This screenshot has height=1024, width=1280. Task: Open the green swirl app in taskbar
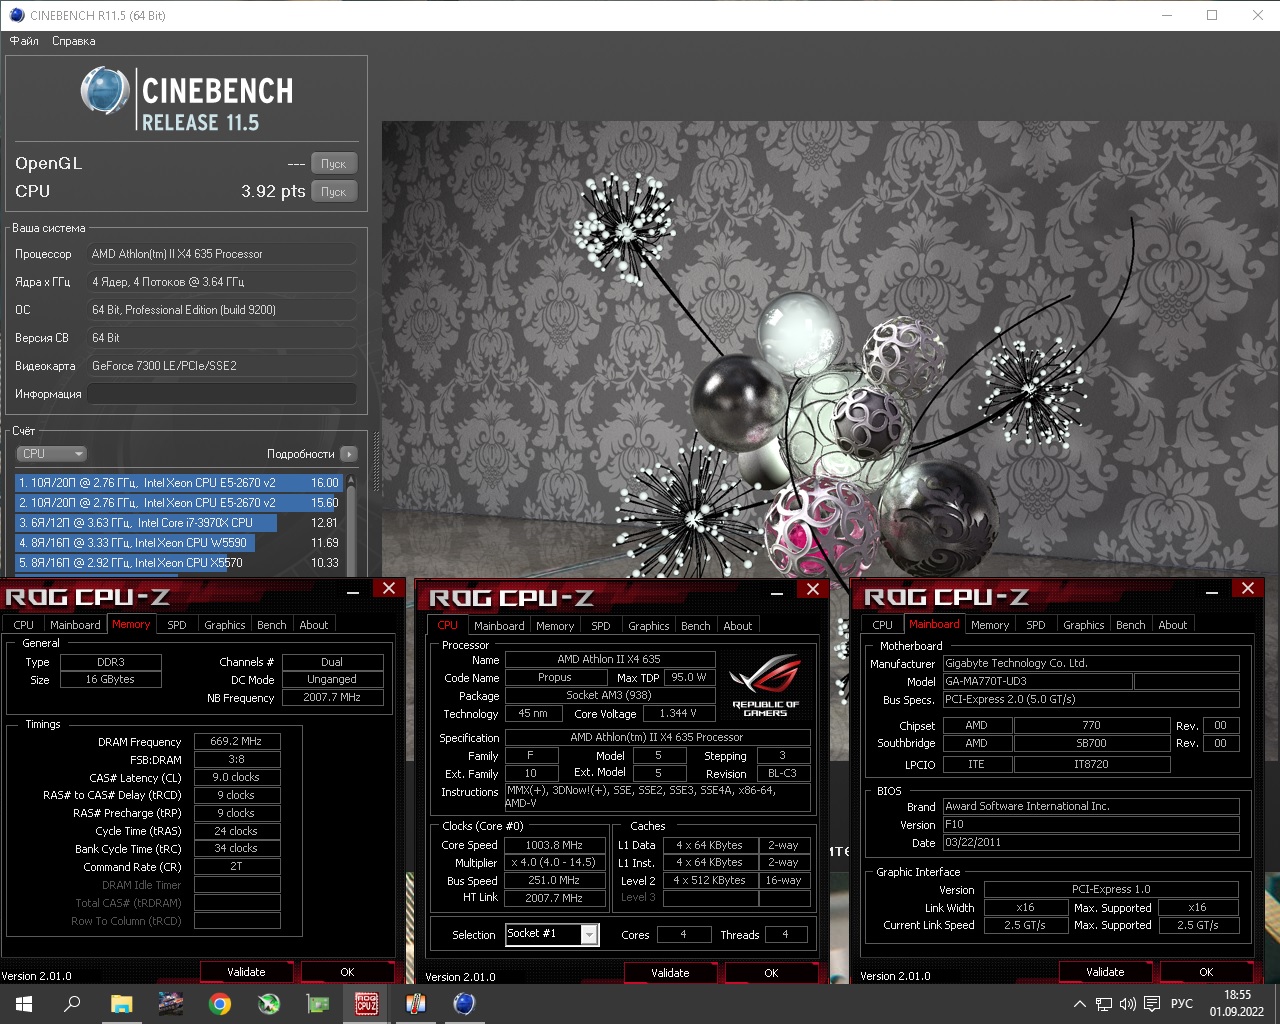[269, 1004]
